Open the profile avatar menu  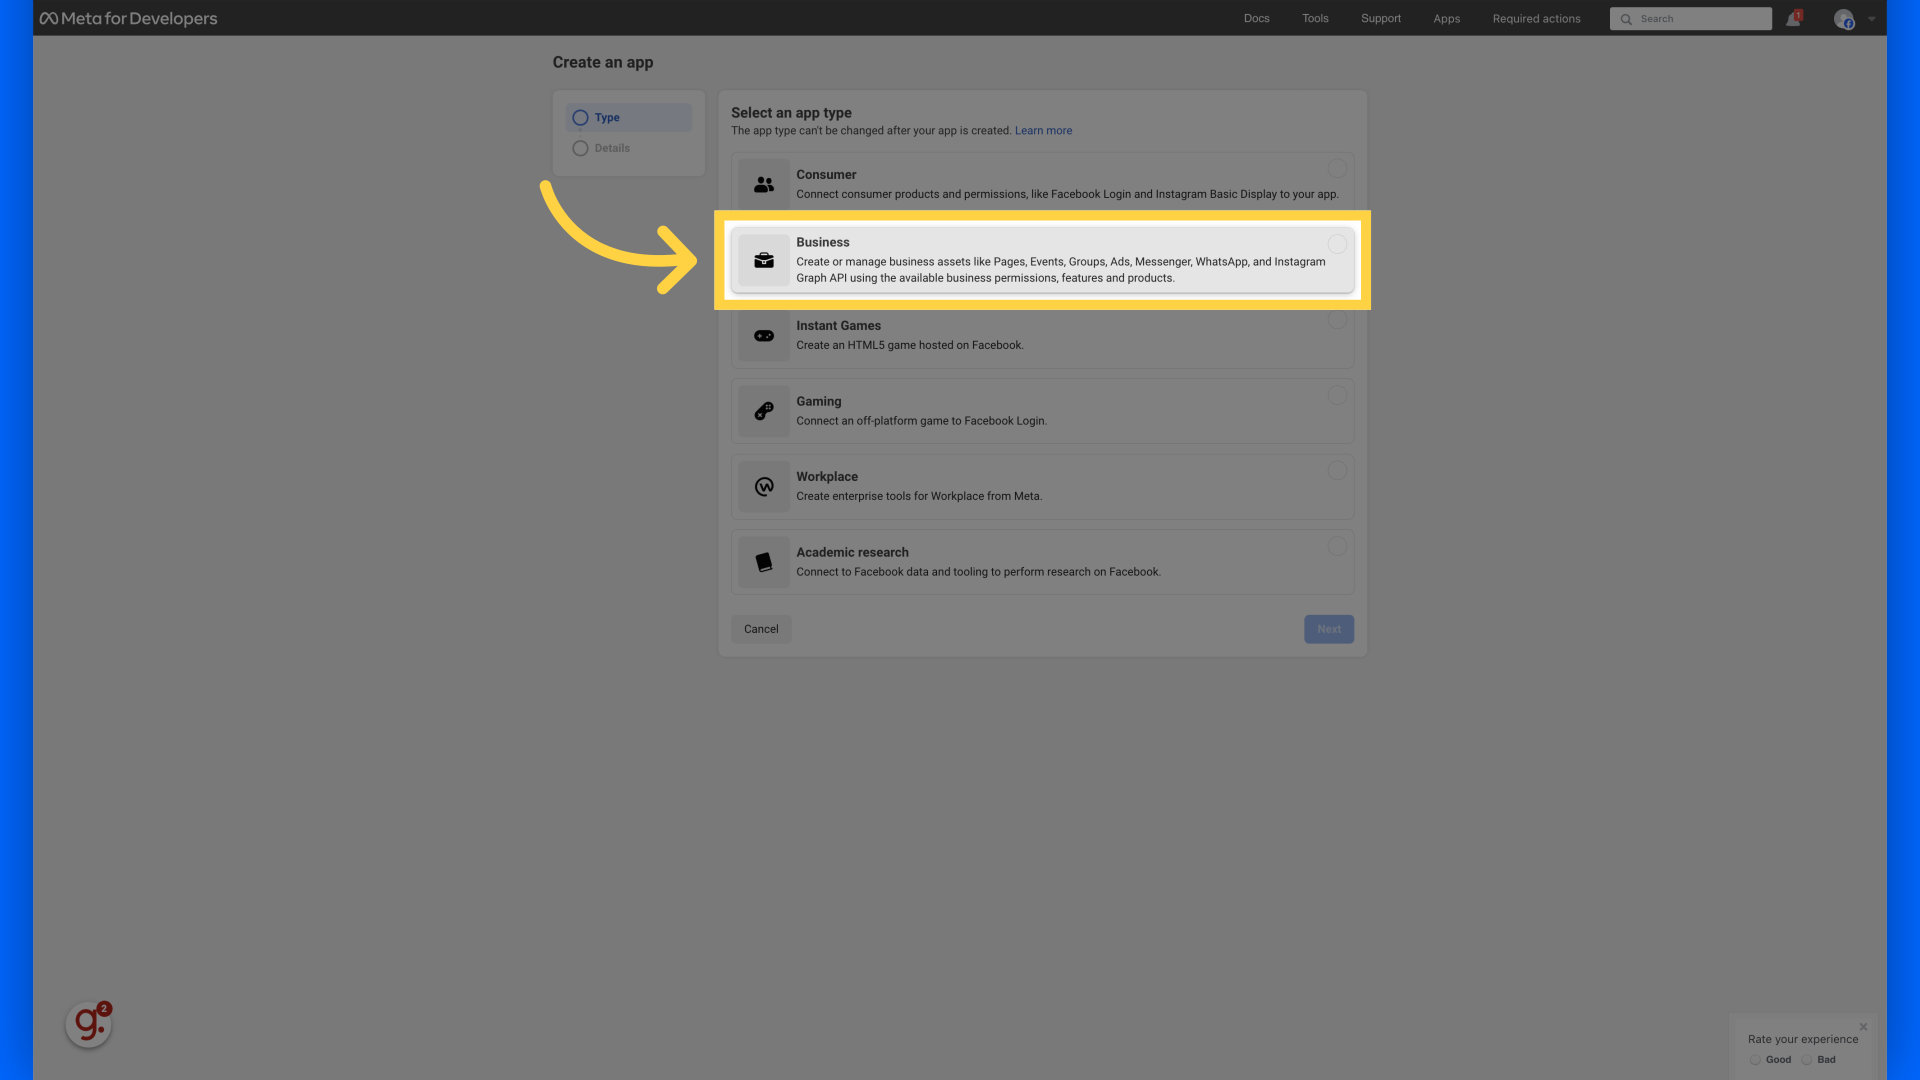1844,19
